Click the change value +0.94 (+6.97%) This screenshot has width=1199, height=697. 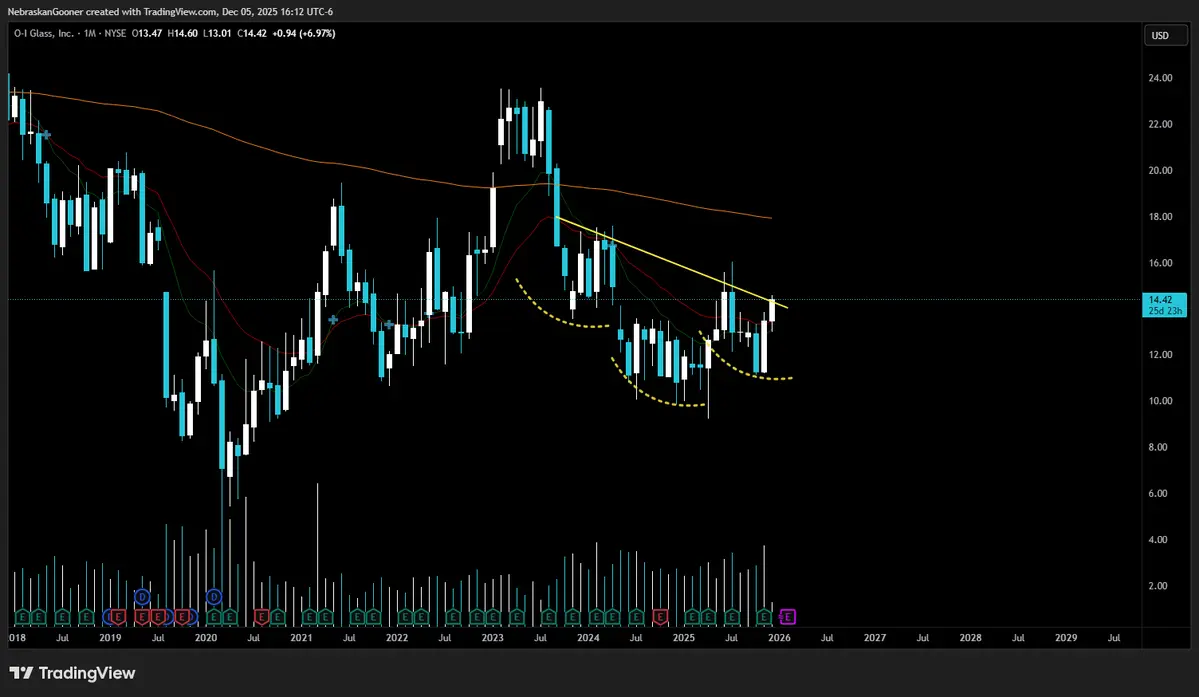304,34
